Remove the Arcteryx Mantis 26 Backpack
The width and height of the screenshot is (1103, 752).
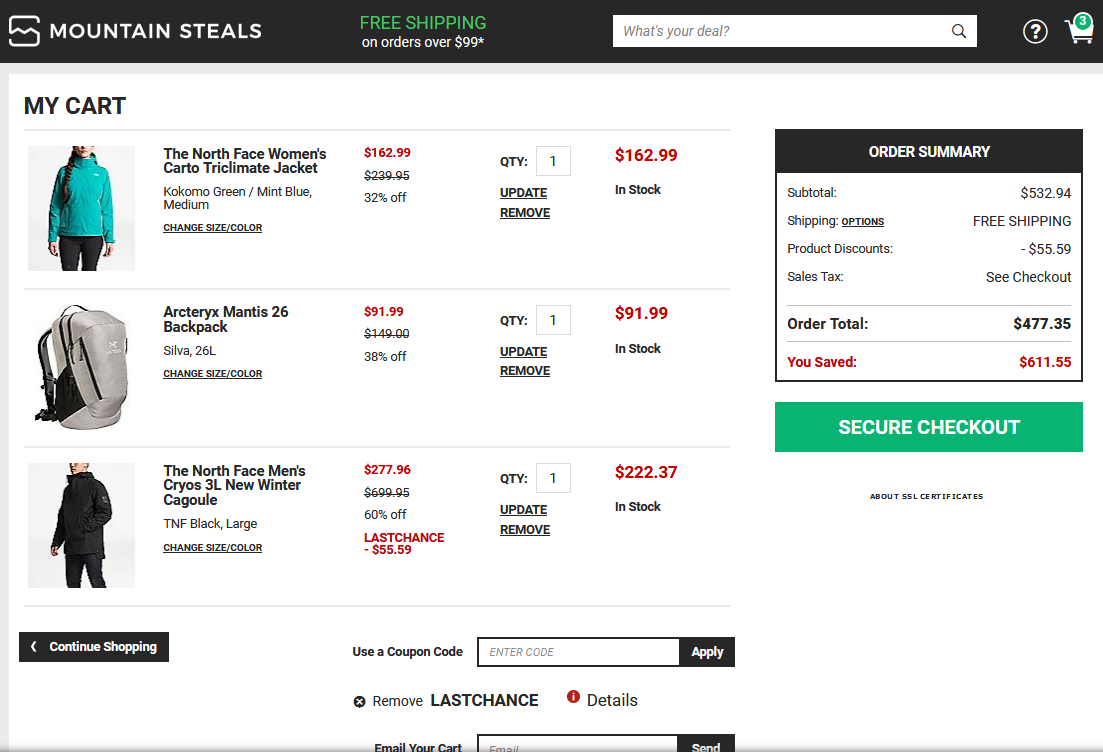point(525,371)
